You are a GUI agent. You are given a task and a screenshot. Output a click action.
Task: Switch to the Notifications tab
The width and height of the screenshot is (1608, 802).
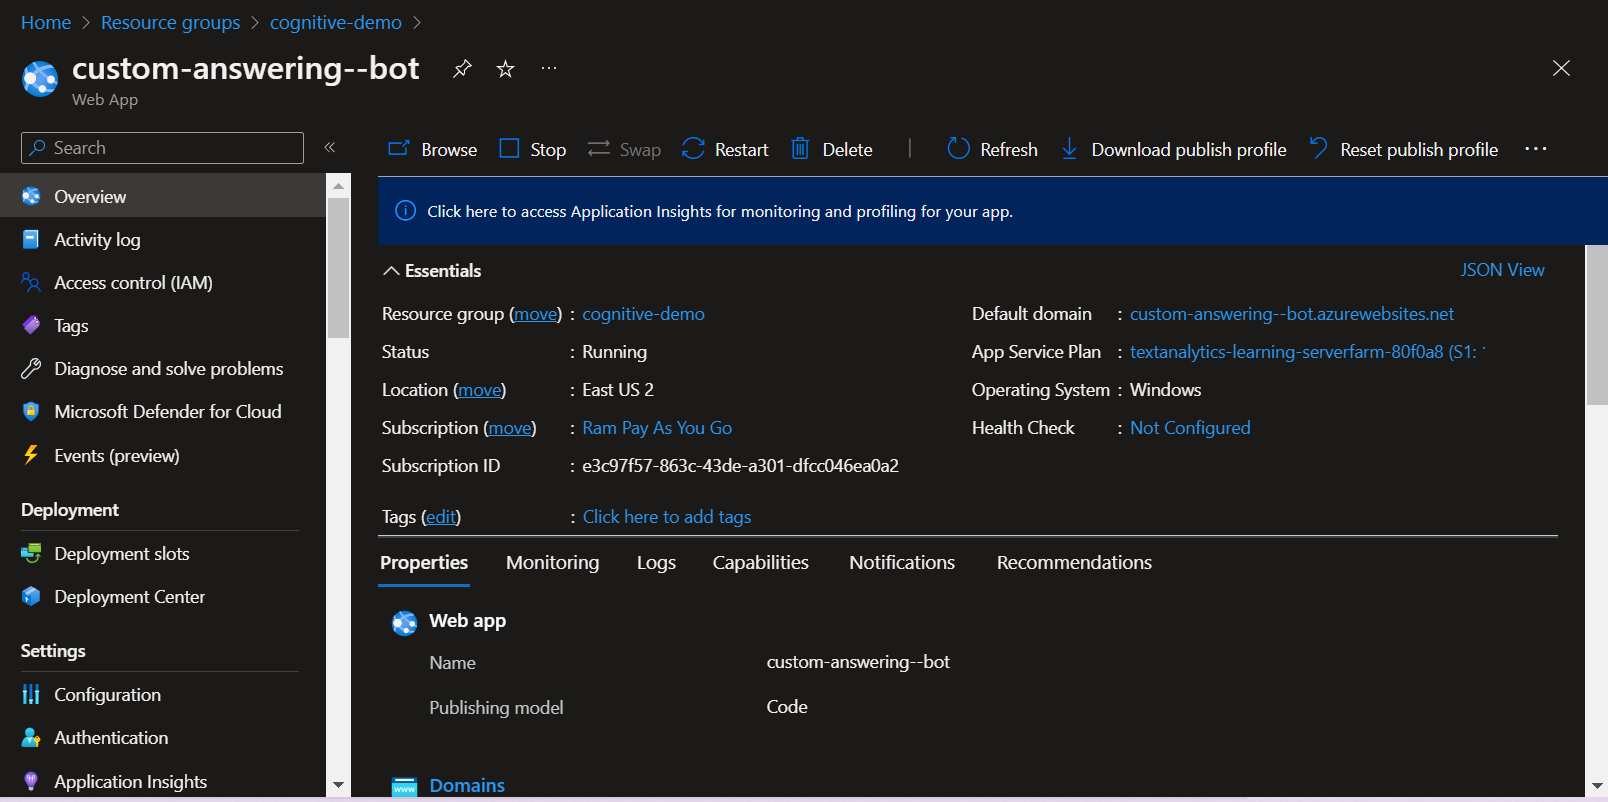tap(902, 563)
